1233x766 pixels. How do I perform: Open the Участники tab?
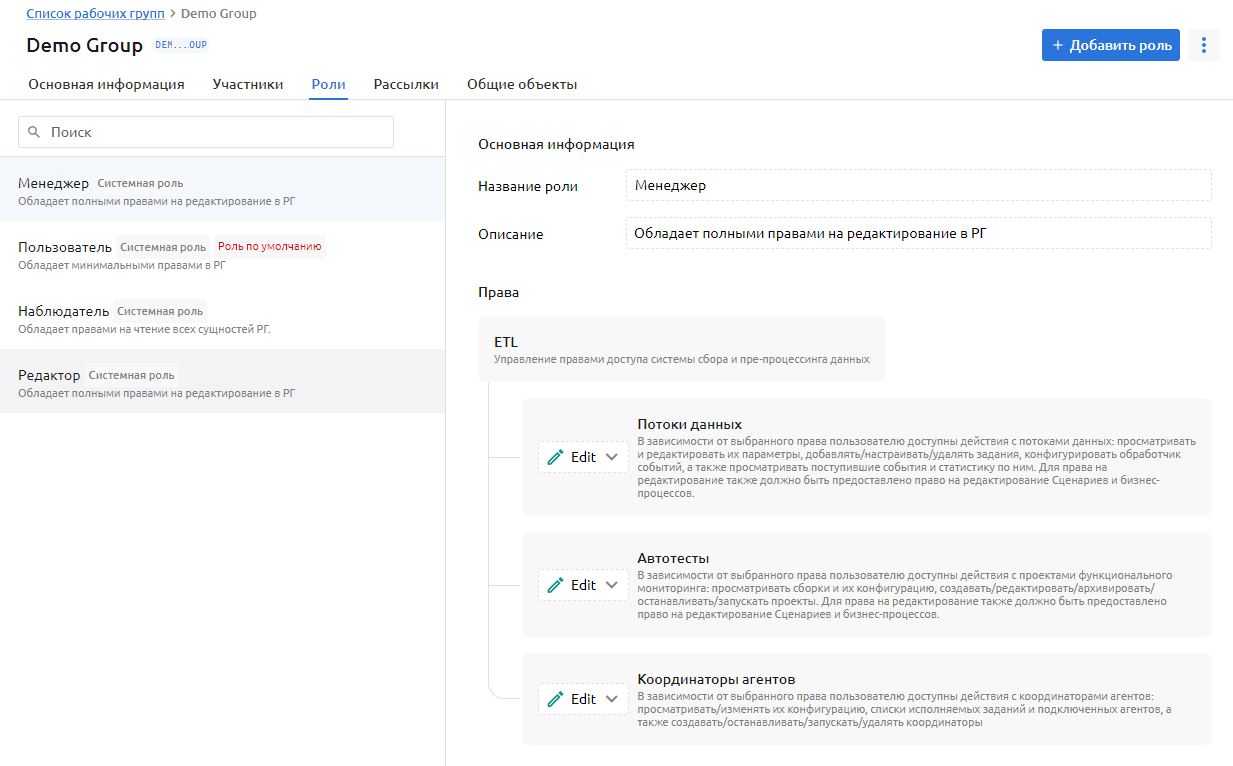coord(248,85)
